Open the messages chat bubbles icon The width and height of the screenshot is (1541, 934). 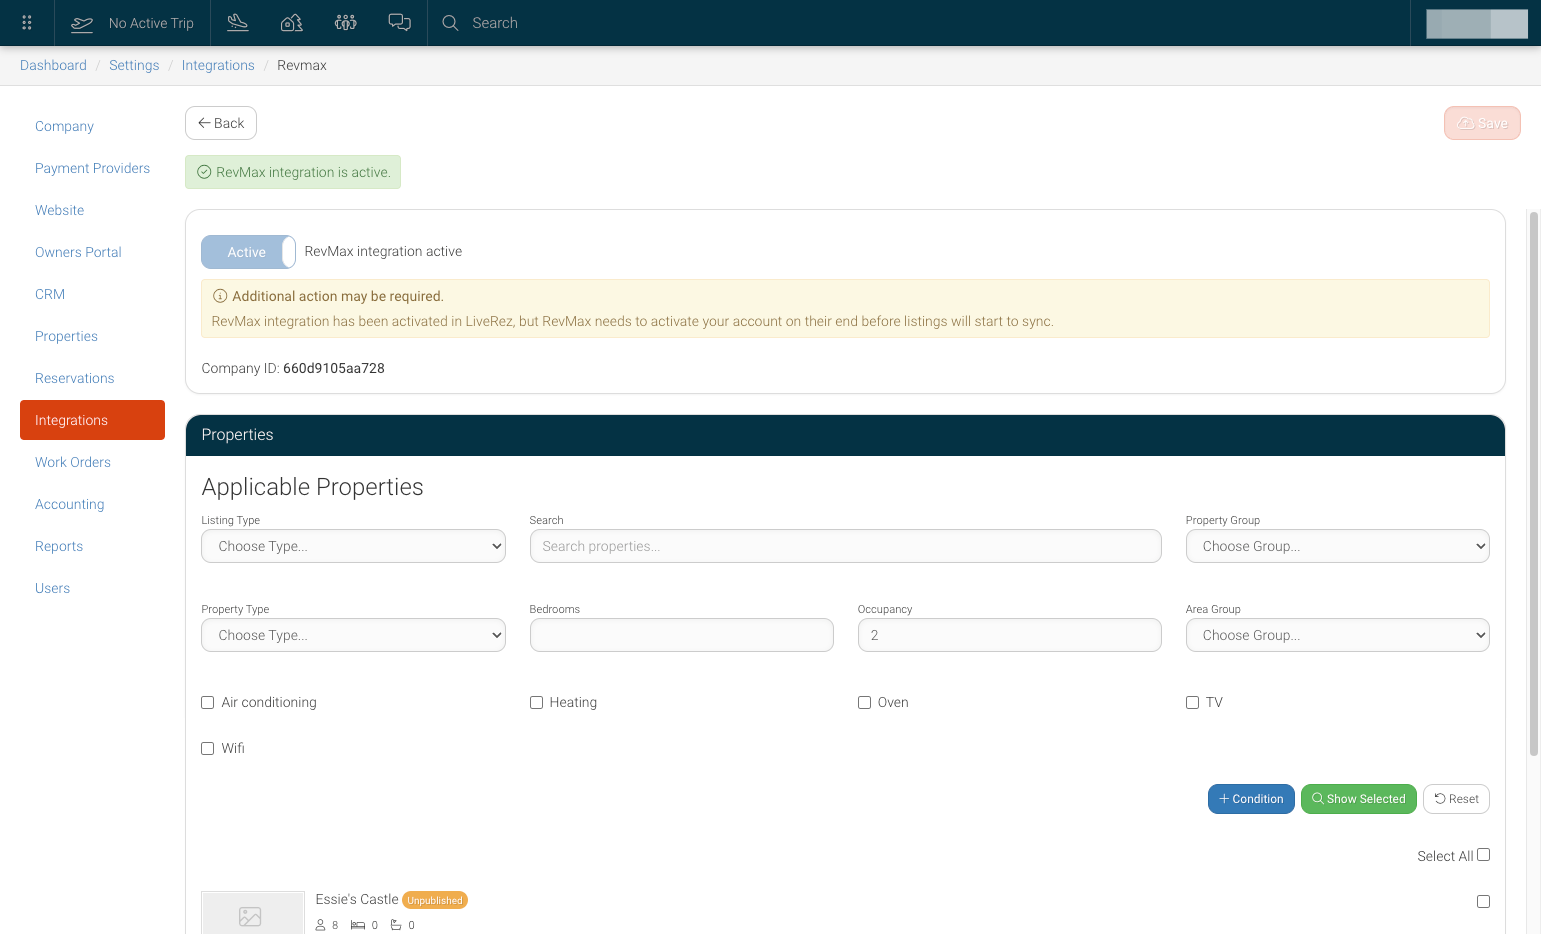click(x=400, y=23)
